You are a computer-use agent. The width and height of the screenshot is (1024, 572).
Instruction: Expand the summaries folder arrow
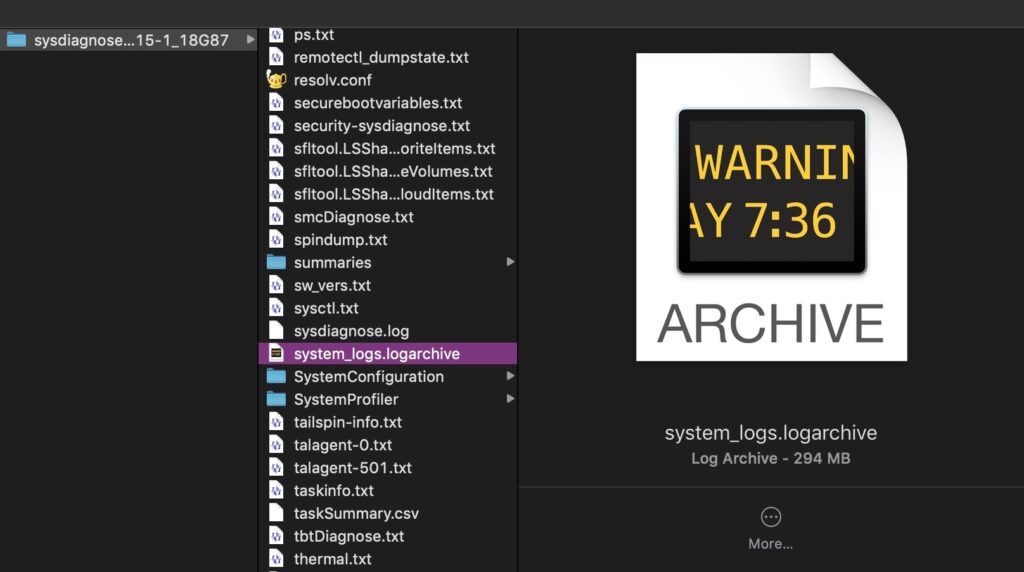tap(510, 262)
